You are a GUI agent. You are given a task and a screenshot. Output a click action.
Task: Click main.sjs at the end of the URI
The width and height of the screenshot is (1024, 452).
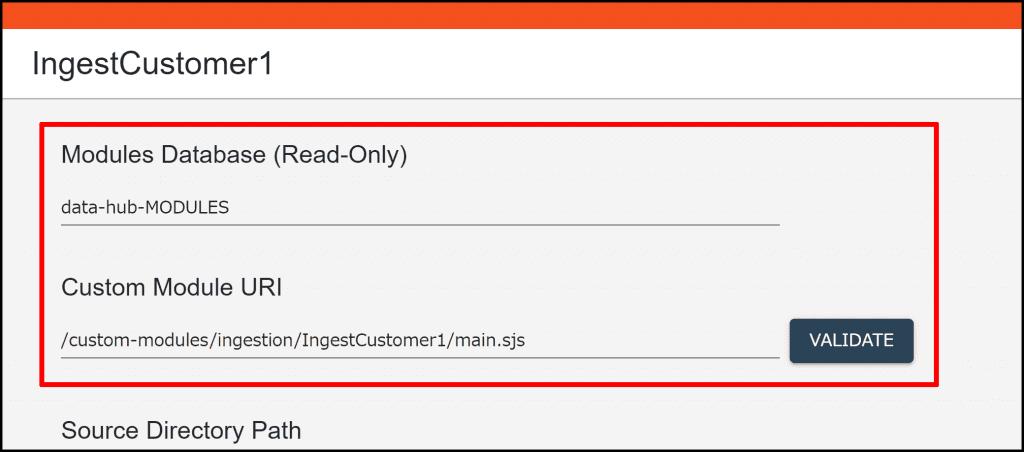pos(489,341)
